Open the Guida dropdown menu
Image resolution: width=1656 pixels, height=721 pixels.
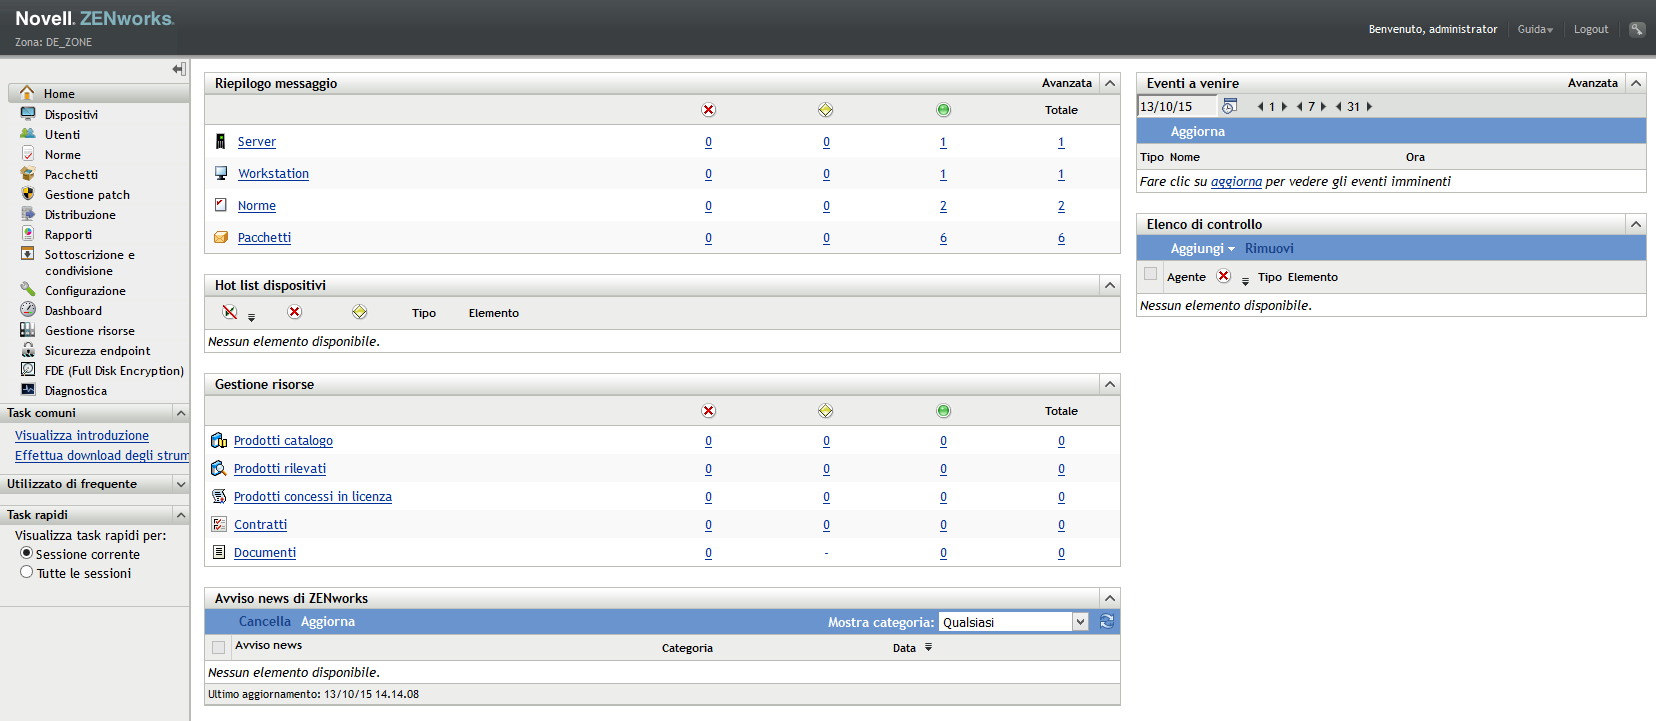(x=1535, y=30)
